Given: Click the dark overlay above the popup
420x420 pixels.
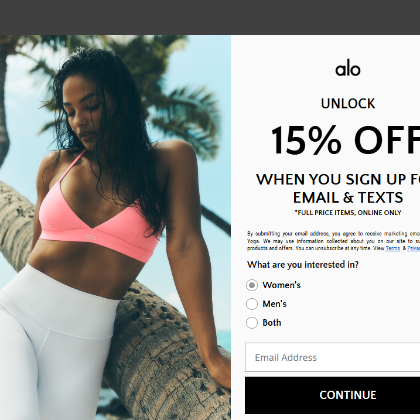Looking at the screenshot, I should 210,17.
